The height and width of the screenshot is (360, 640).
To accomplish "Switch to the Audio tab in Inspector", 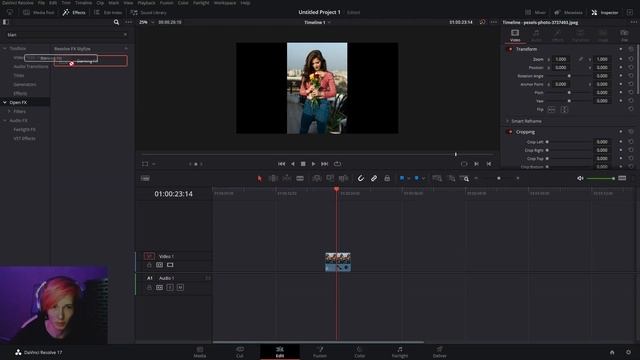I will 536,36.
